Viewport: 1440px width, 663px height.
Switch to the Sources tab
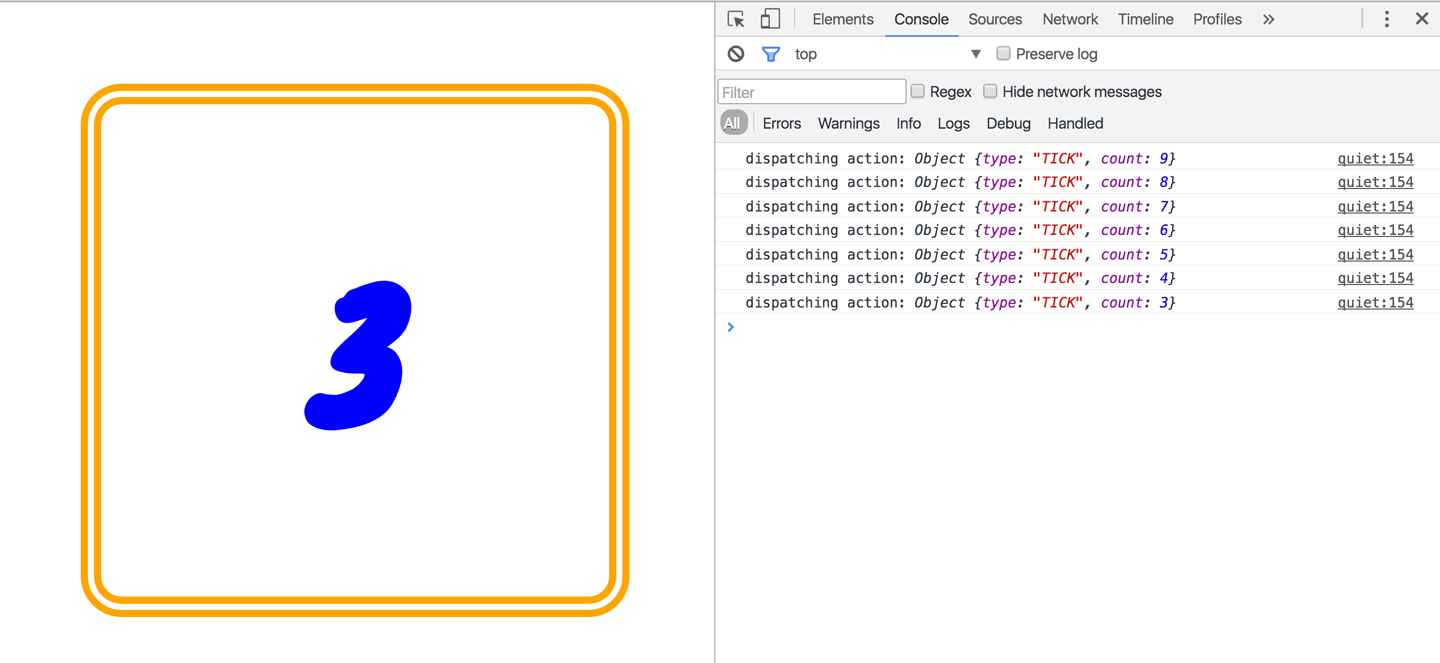tap(994, 19)
